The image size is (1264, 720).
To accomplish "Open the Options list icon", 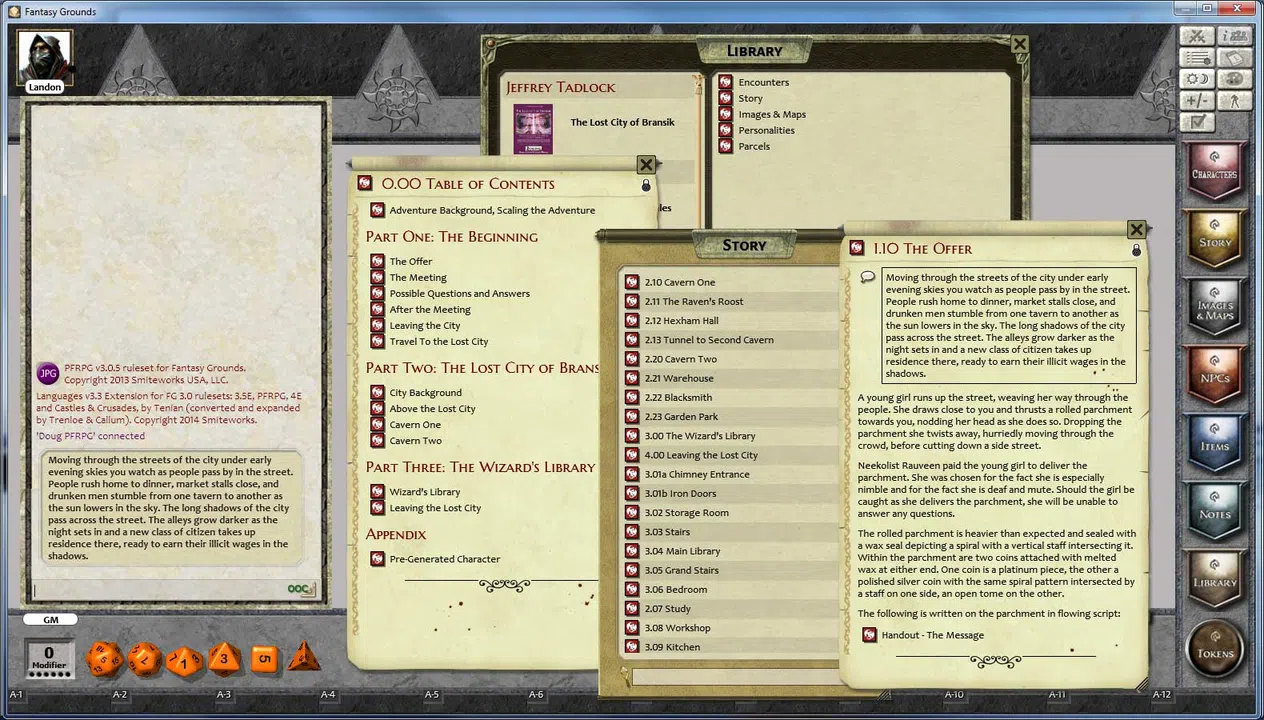I will [x=1197, y=58].
